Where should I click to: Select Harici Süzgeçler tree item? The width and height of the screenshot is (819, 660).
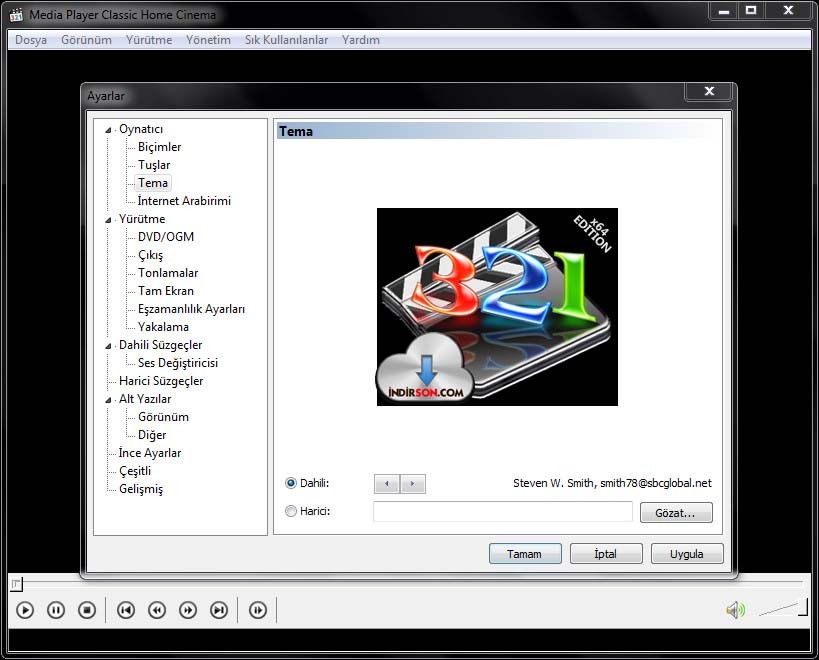(161, 381)
